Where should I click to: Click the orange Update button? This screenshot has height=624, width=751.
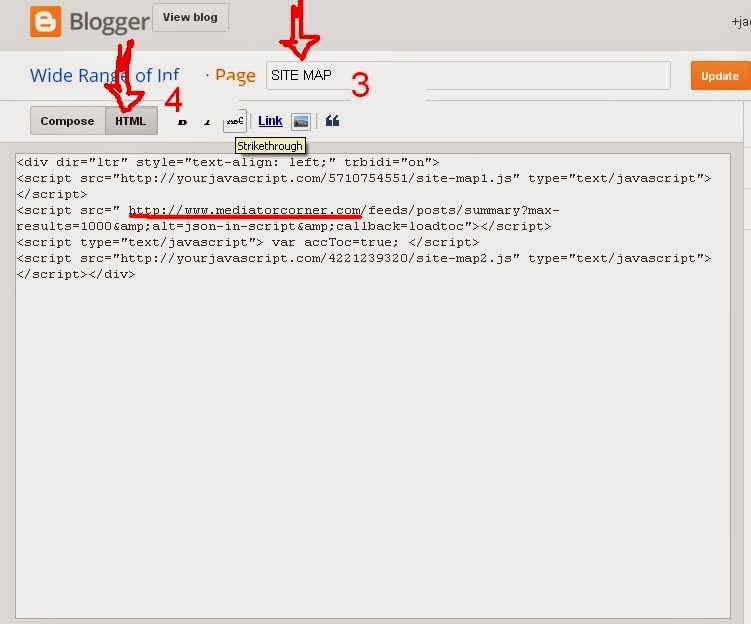coord(720,76)
